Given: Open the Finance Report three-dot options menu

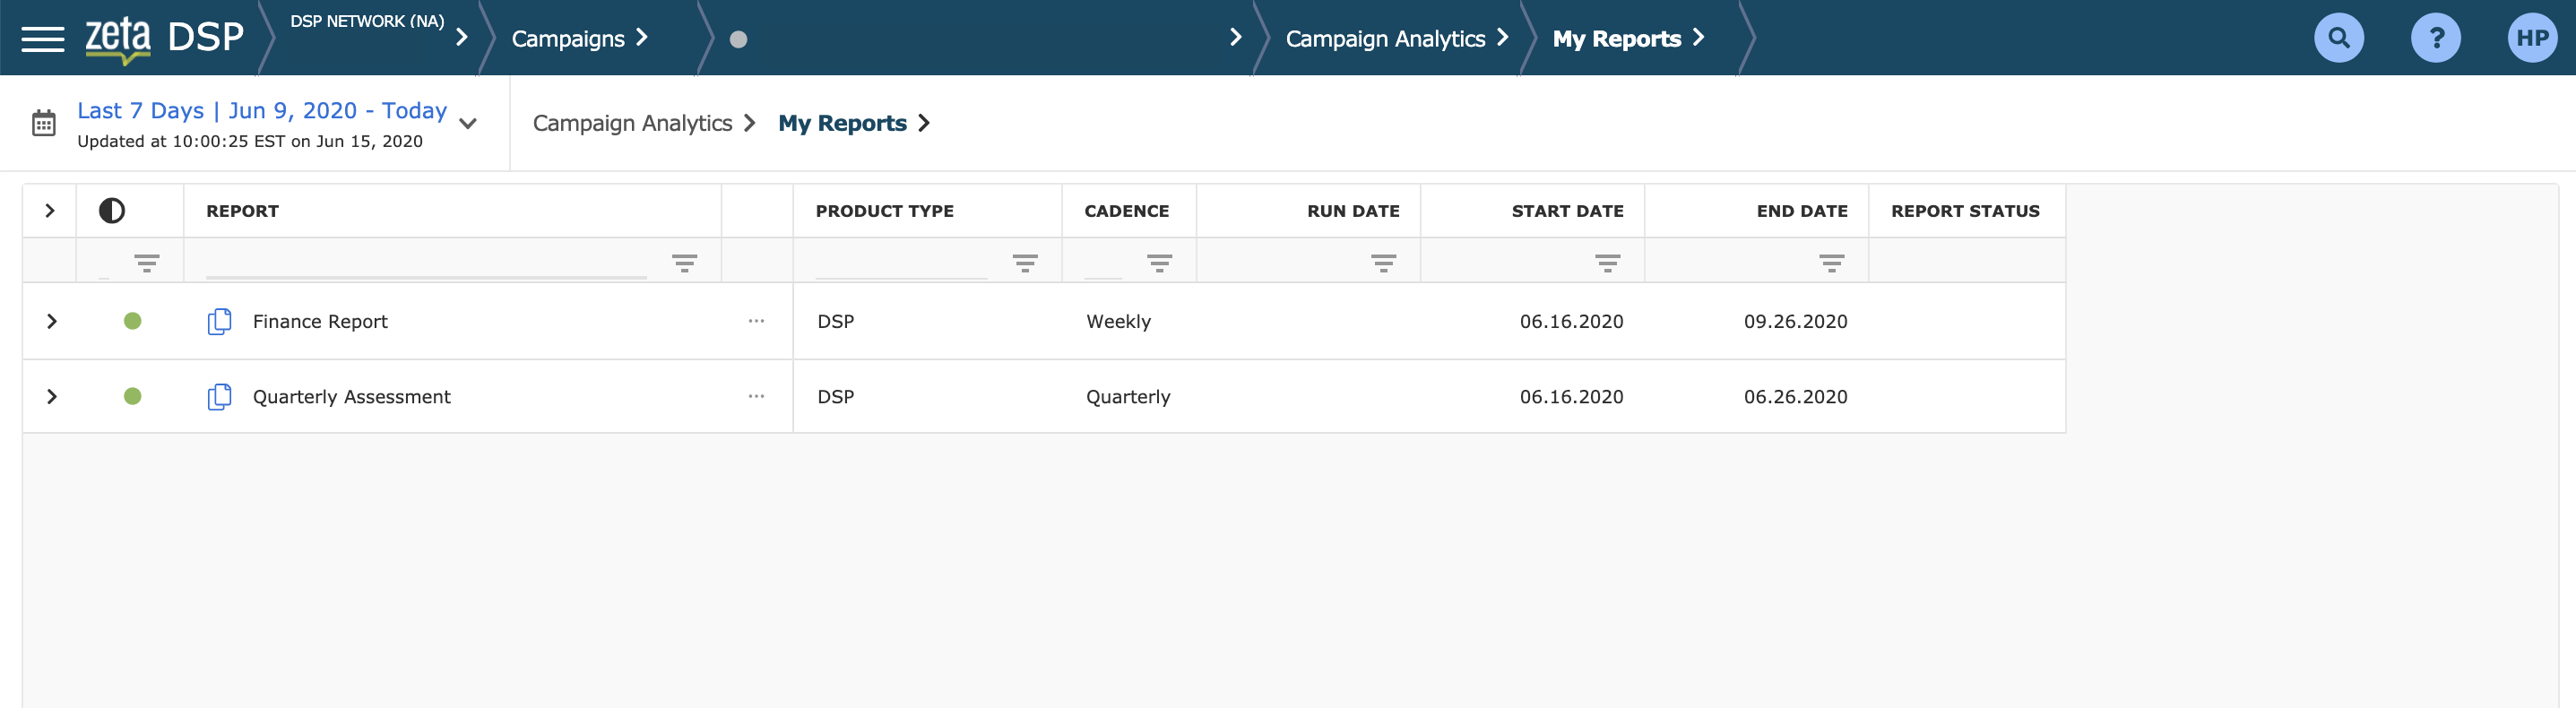Looking at the screenshot, I should 756,322.
